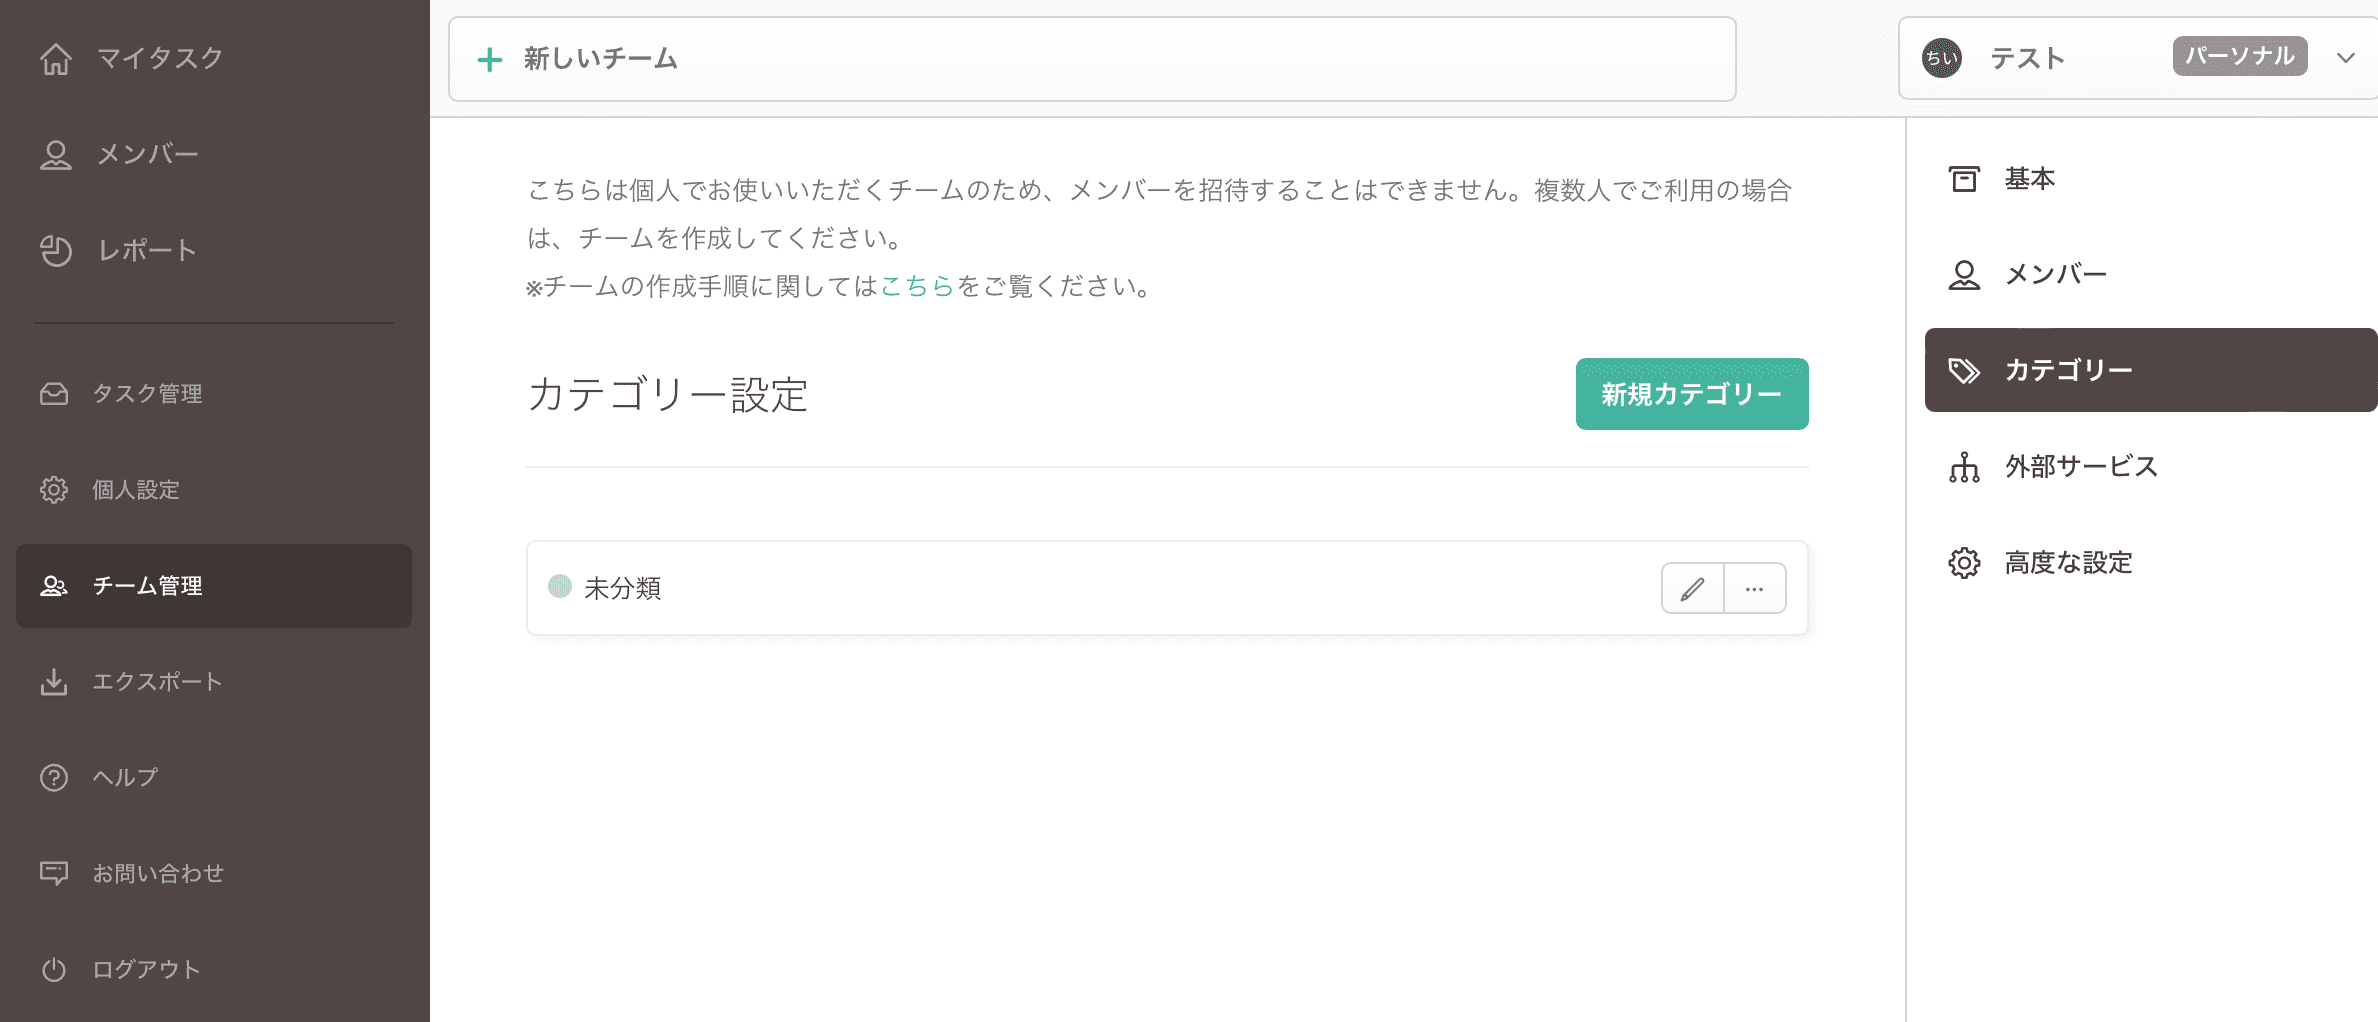Open お問い合わせ in the sidebar
The width and height of the screenshot is (2378, 1022).
point(214,874)
